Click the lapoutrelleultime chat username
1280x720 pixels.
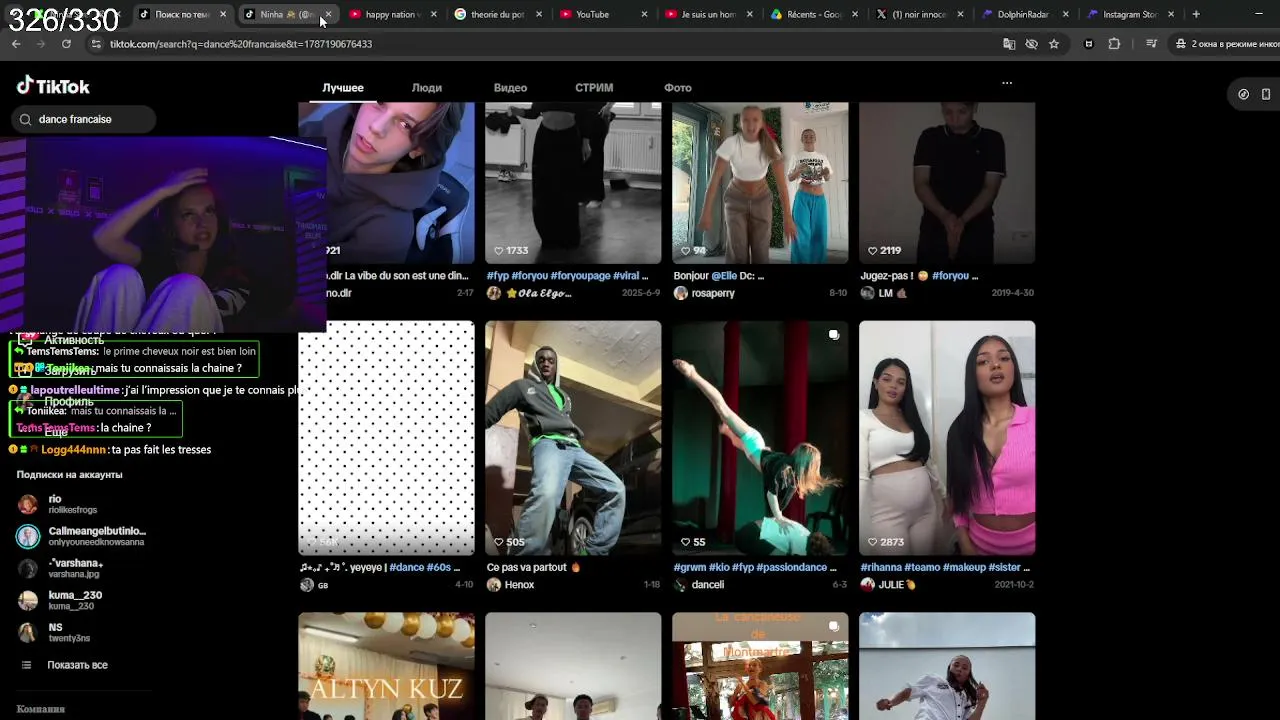(75, 390)
